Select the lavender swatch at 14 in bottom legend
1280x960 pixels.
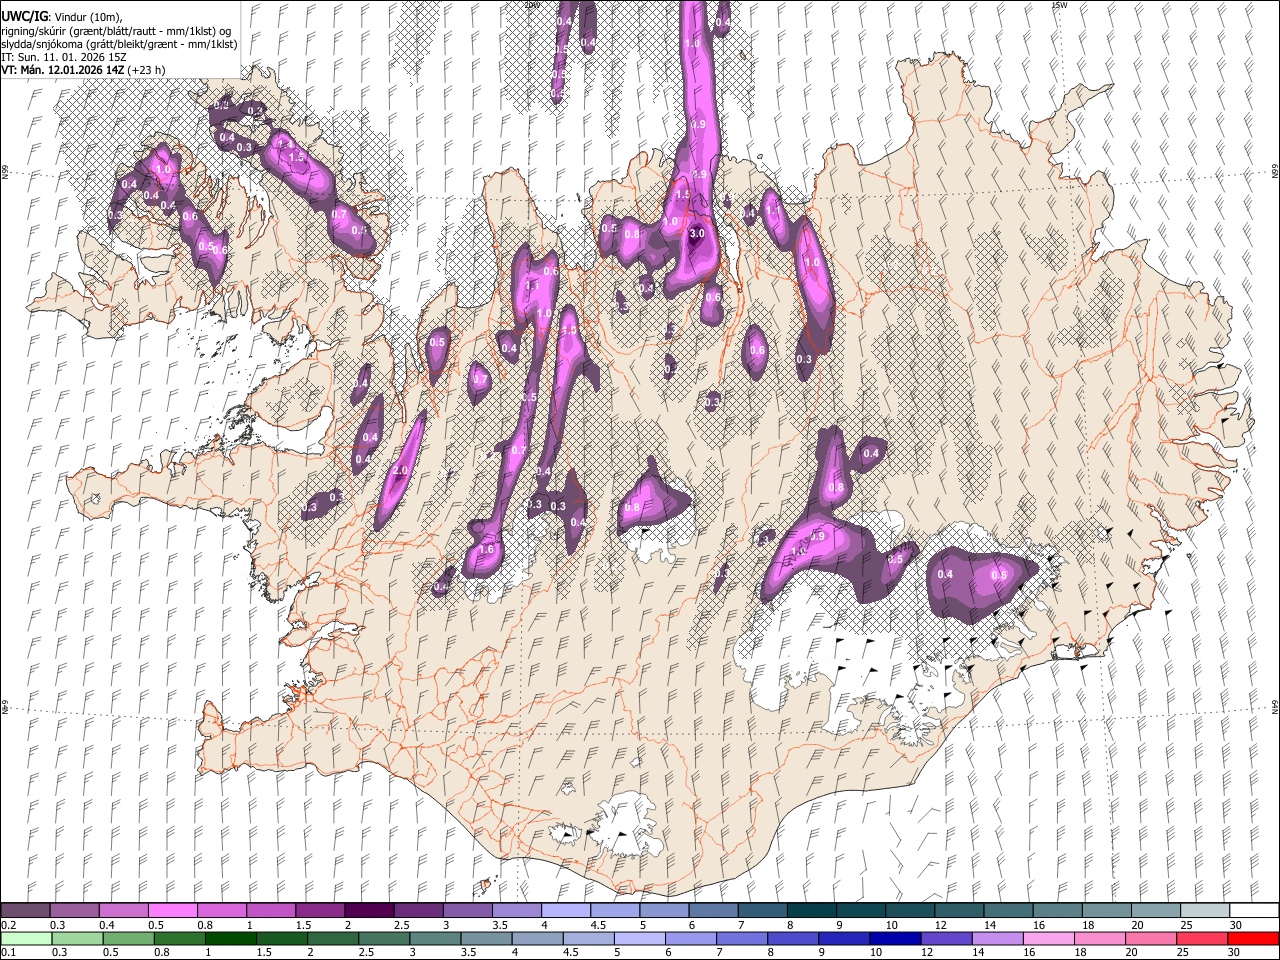point(997,938)
